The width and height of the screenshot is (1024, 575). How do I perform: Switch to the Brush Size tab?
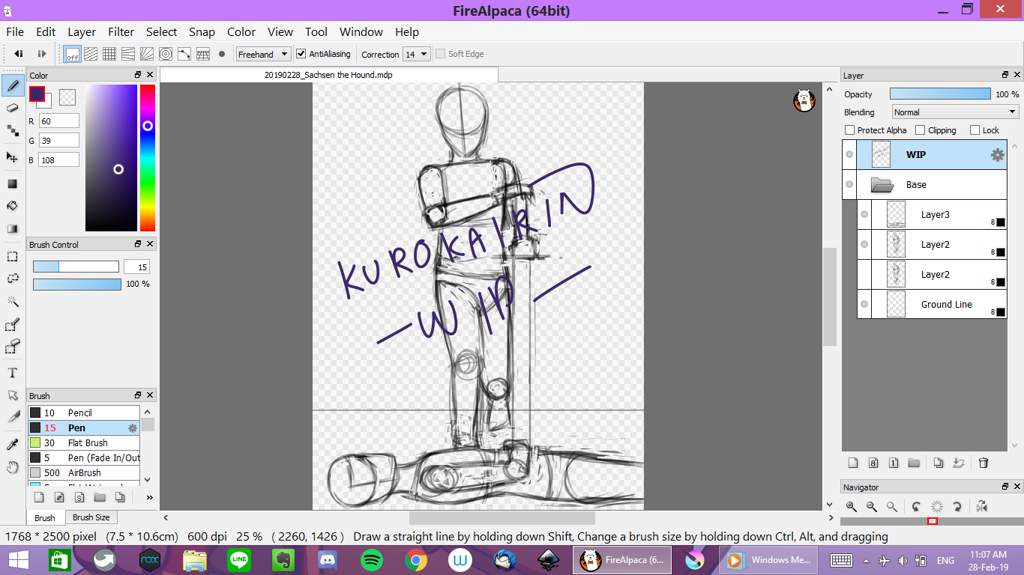91,518
